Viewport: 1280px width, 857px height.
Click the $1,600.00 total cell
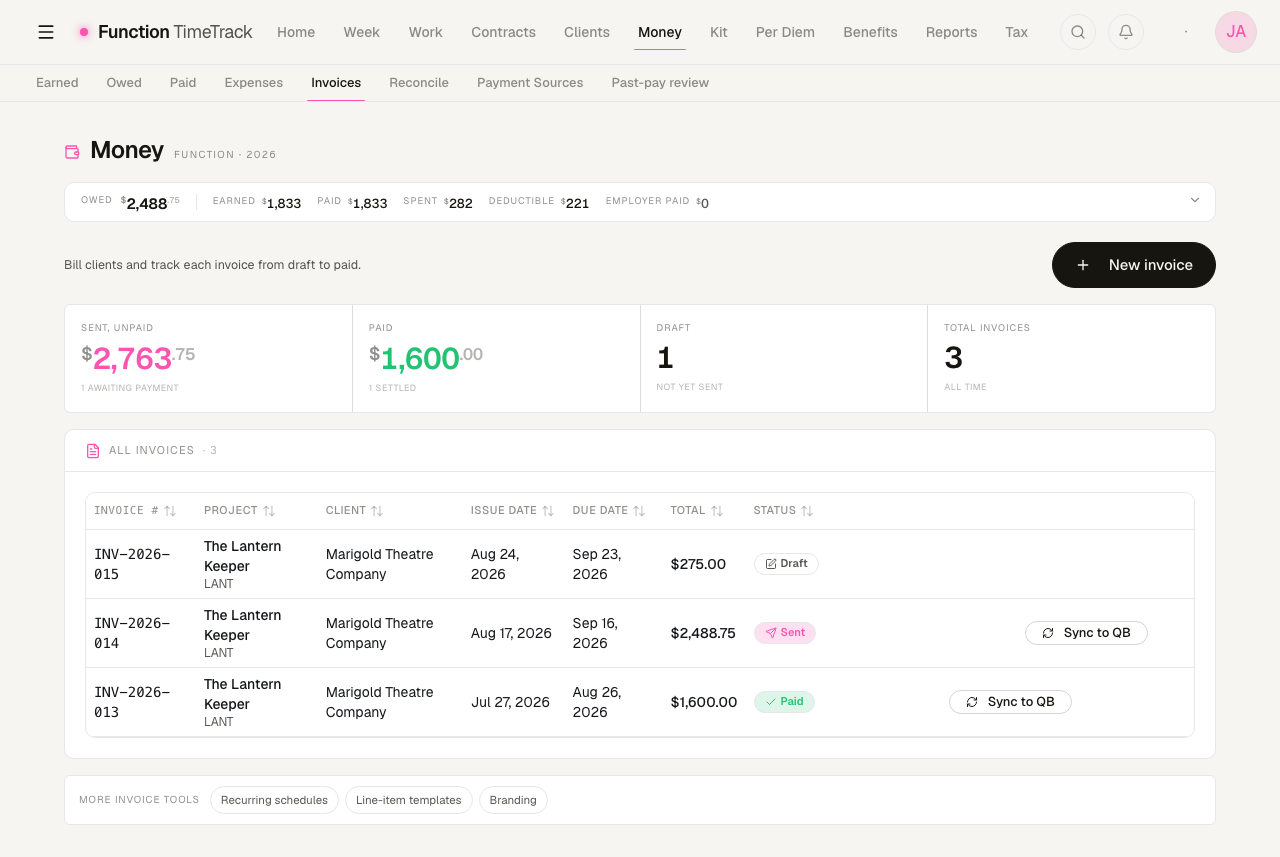(x=704, y=702)
